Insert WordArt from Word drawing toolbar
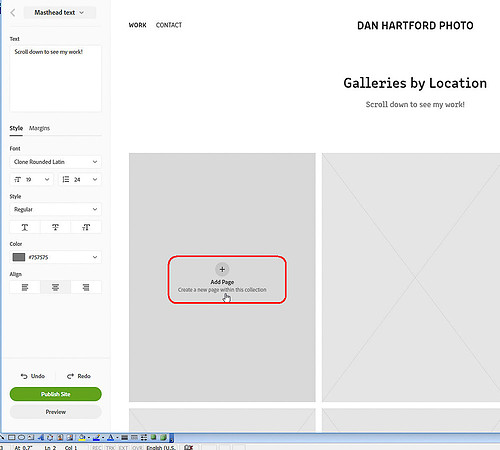This screenshot has height=450, width=500. [41, 437]
